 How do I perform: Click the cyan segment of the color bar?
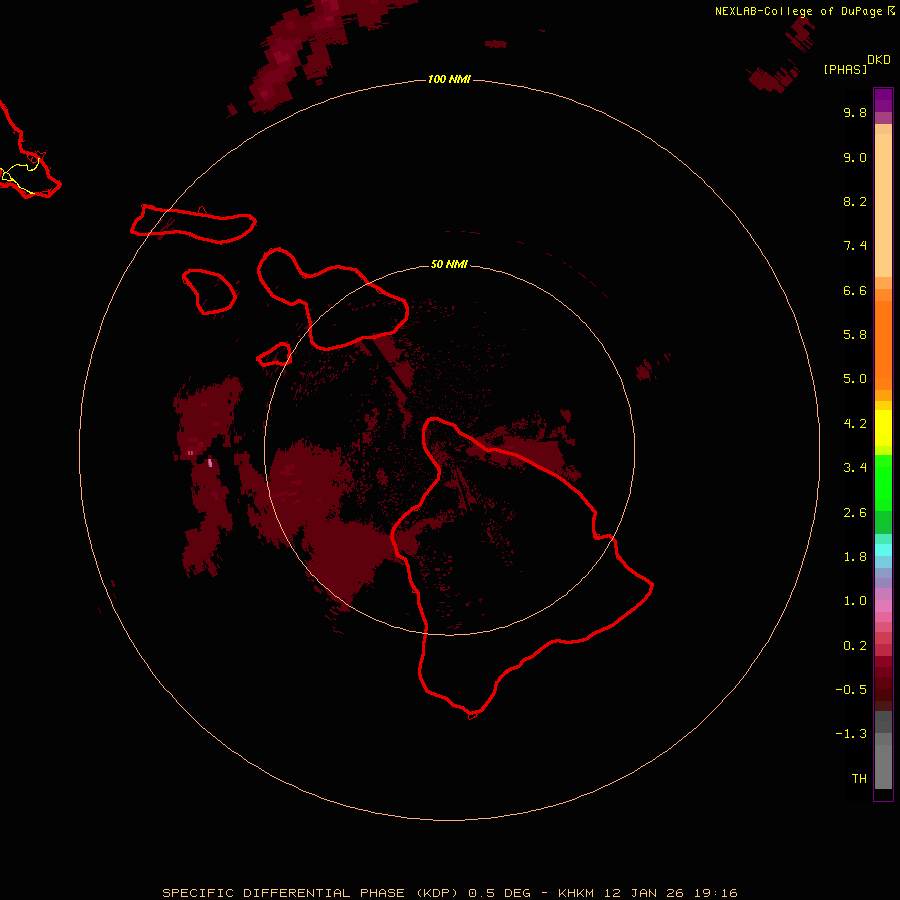click(x=883, y=550)
